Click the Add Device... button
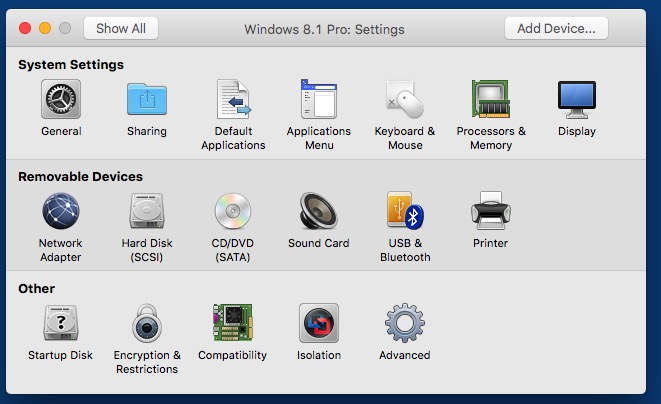The height and width of the screenshot is (404, 661). [556, 28]
